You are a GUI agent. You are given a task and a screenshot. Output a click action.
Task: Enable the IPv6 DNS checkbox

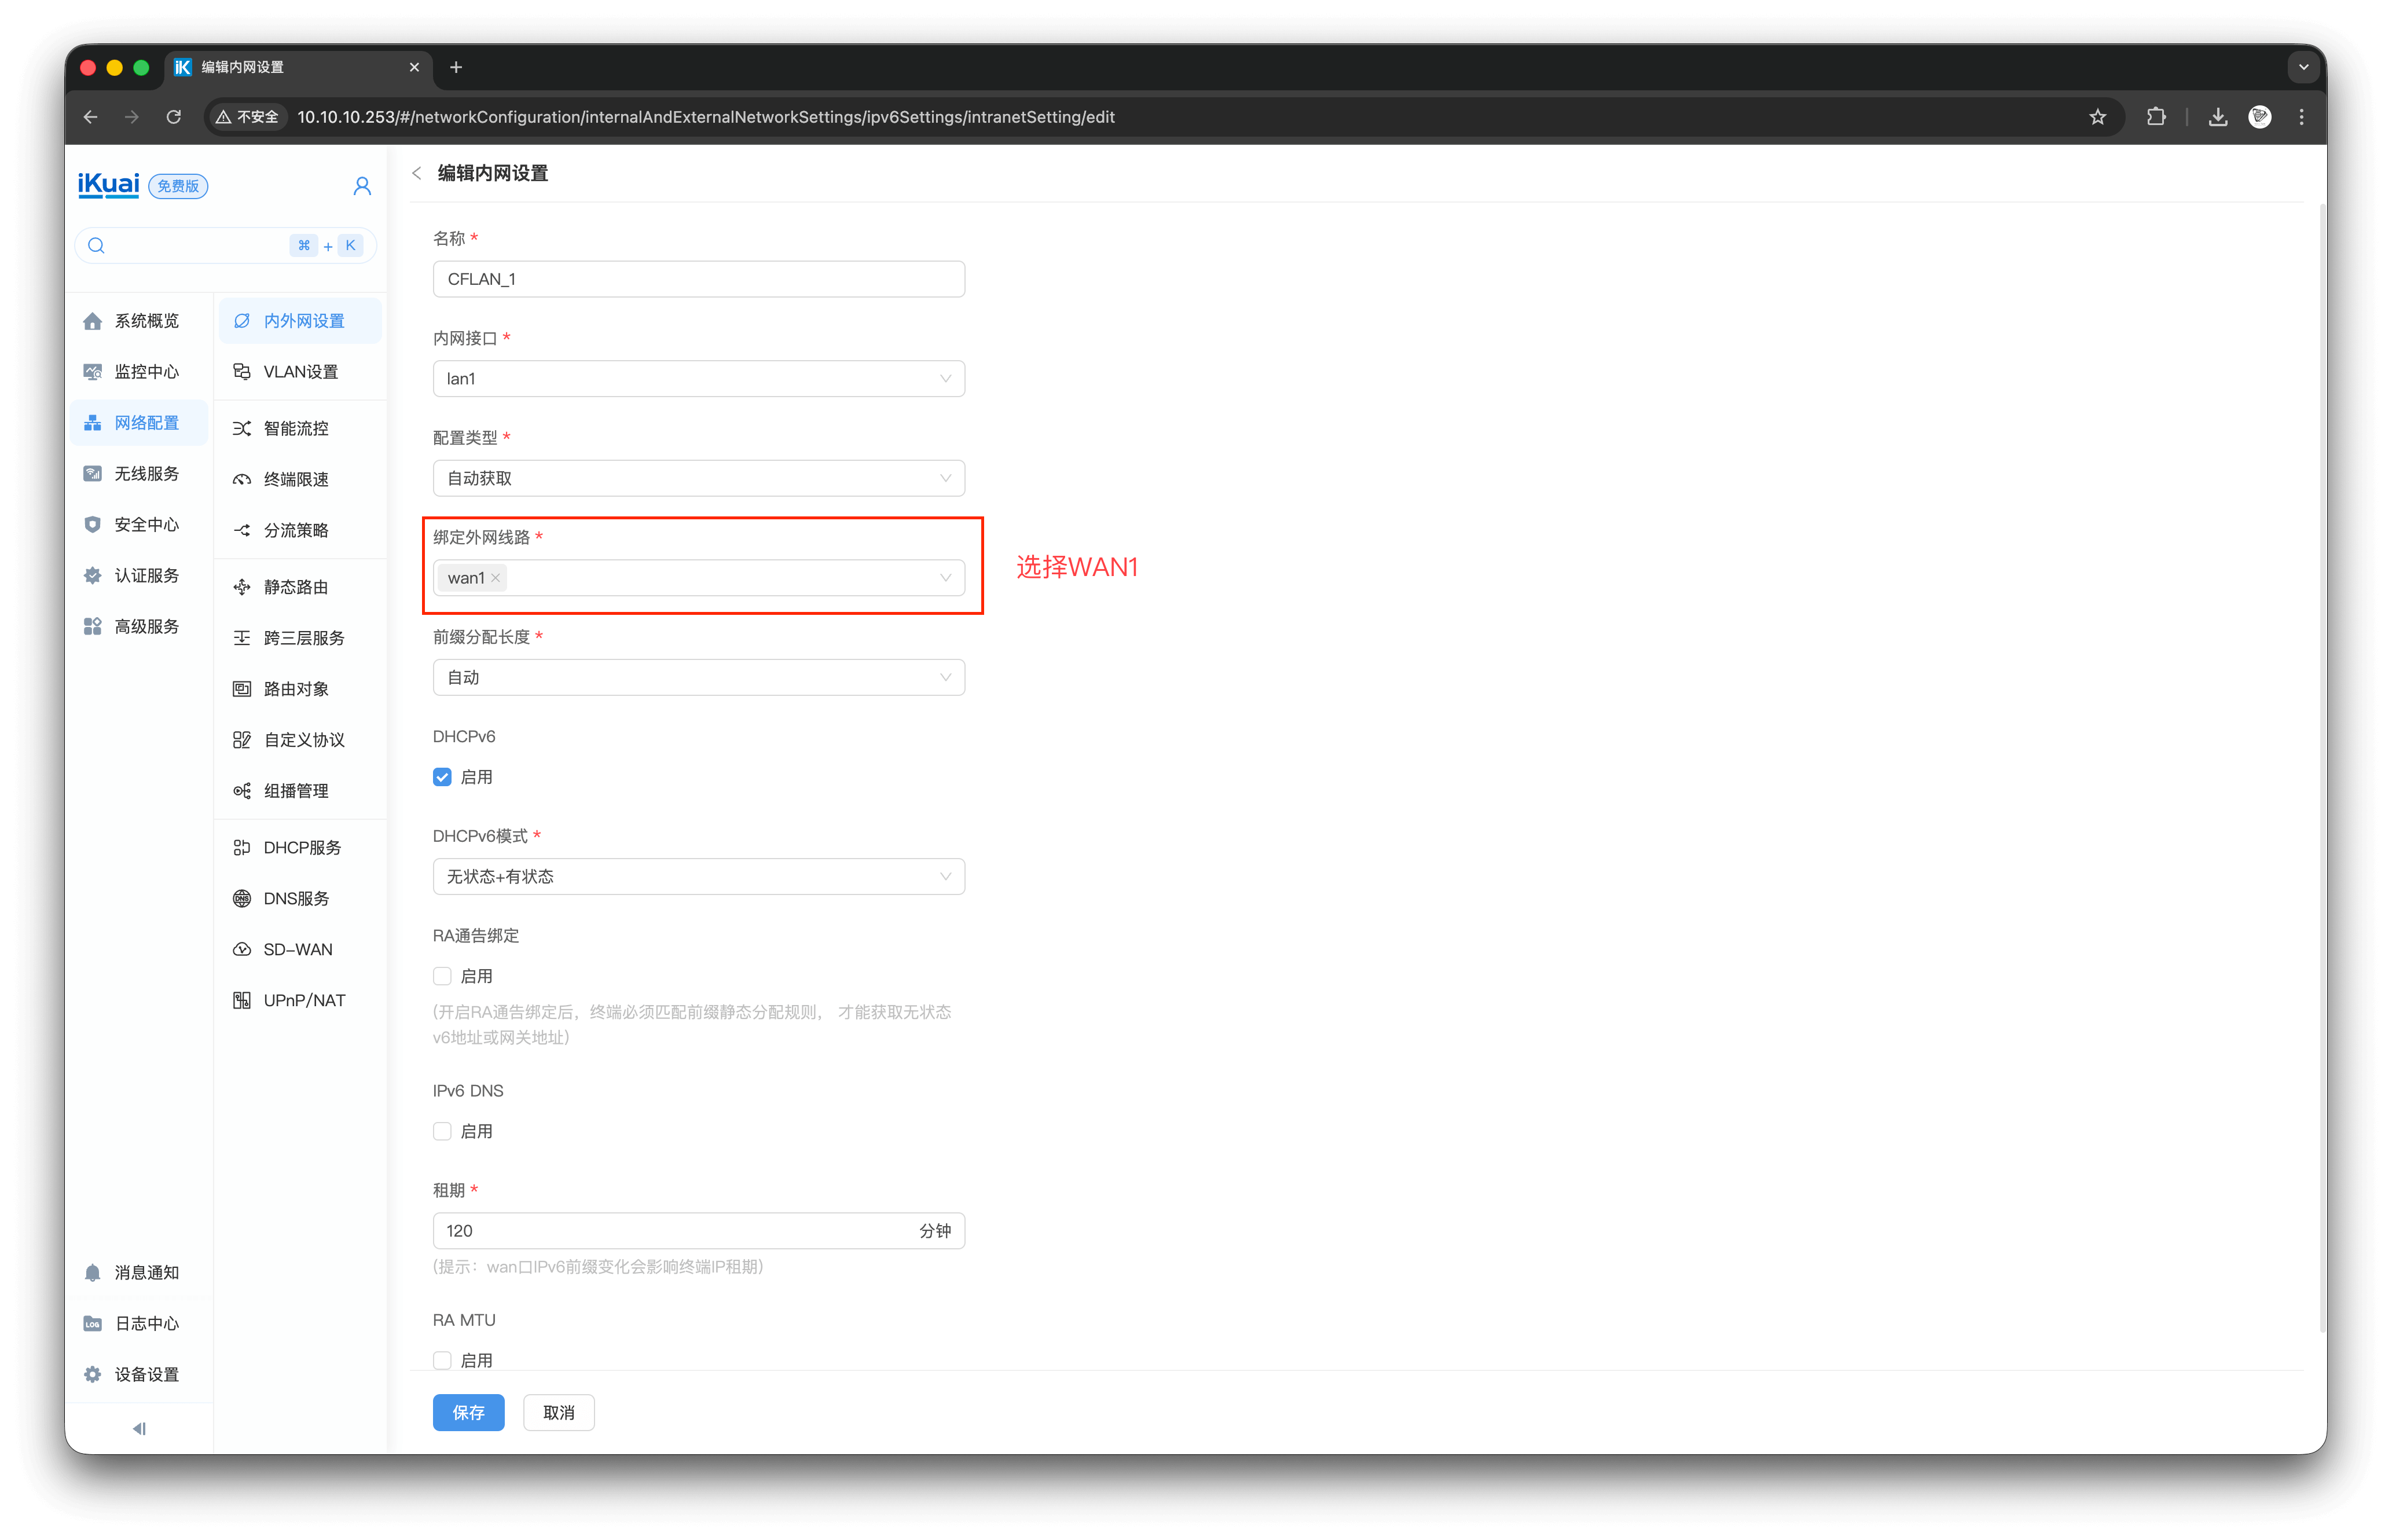(442, 1131)
